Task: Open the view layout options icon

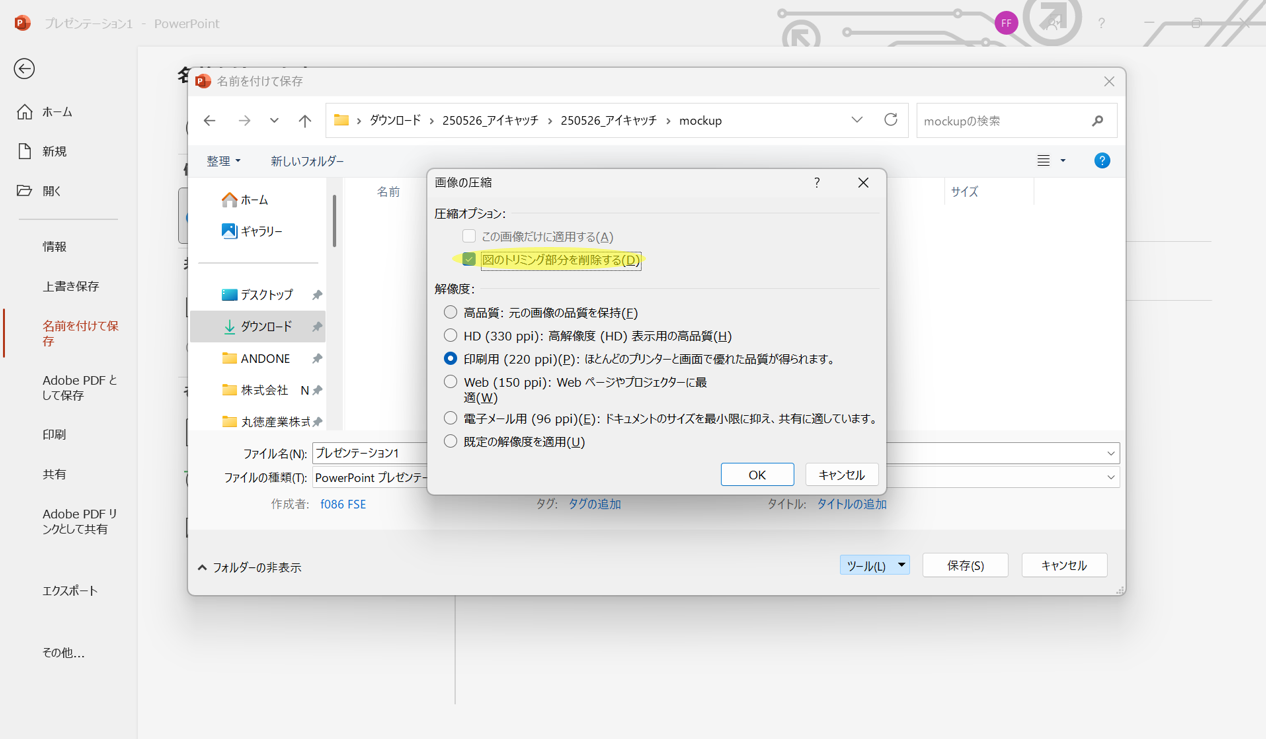Action: [1044, 161]
